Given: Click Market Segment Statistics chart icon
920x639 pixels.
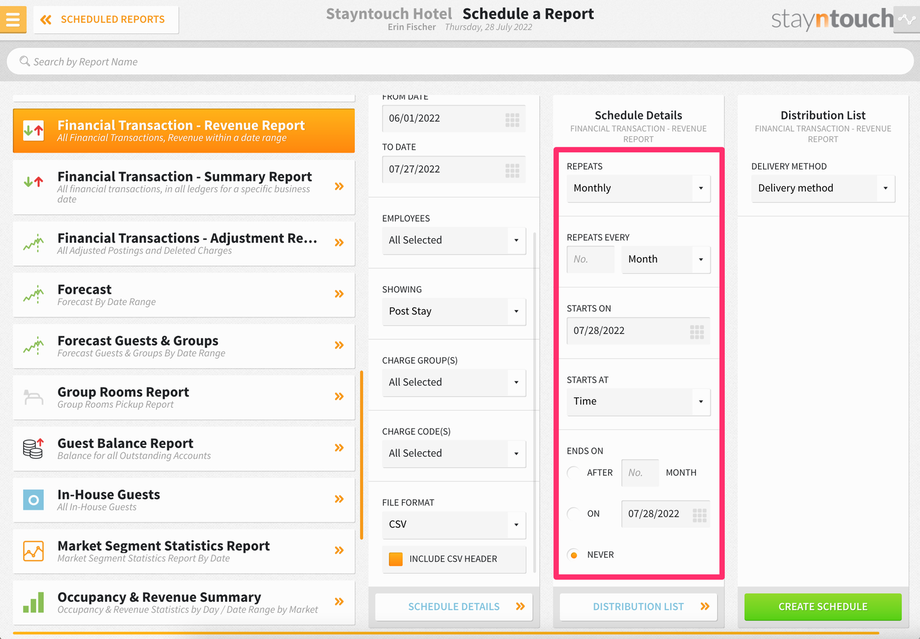Looking at the screenshot, I should (x=33, y=551).
